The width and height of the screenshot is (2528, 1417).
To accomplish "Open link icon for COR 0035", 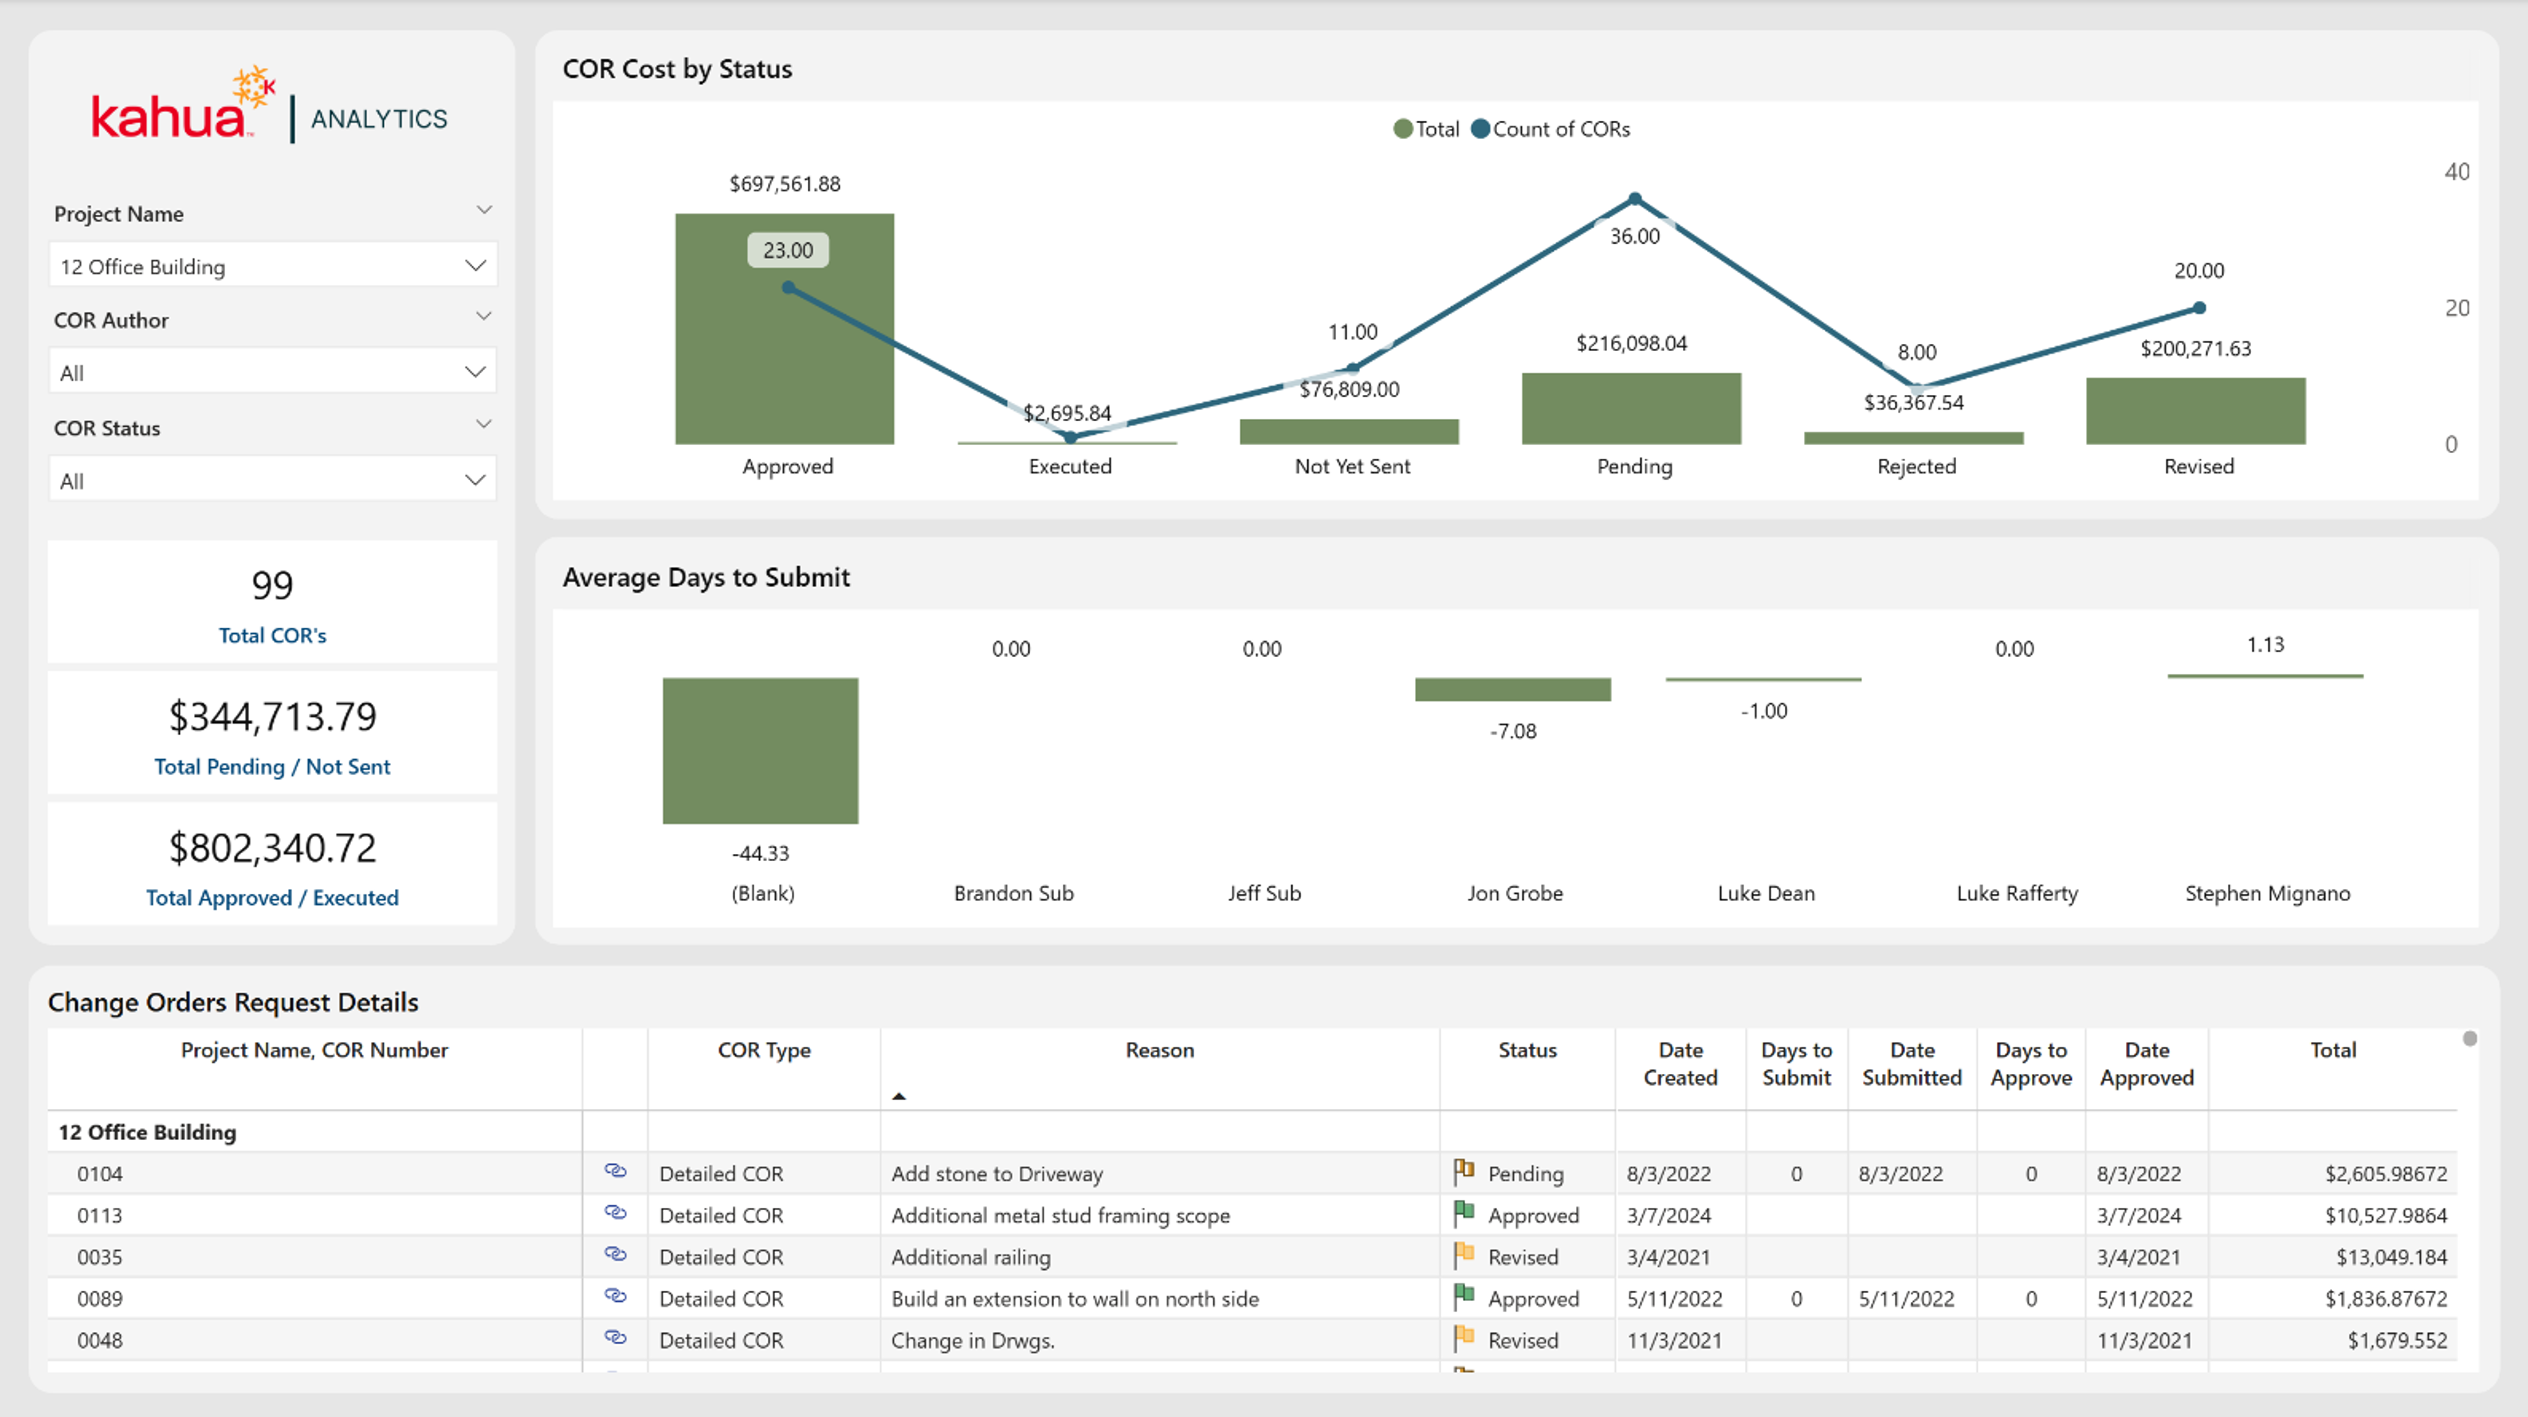I will (615, 1255).
